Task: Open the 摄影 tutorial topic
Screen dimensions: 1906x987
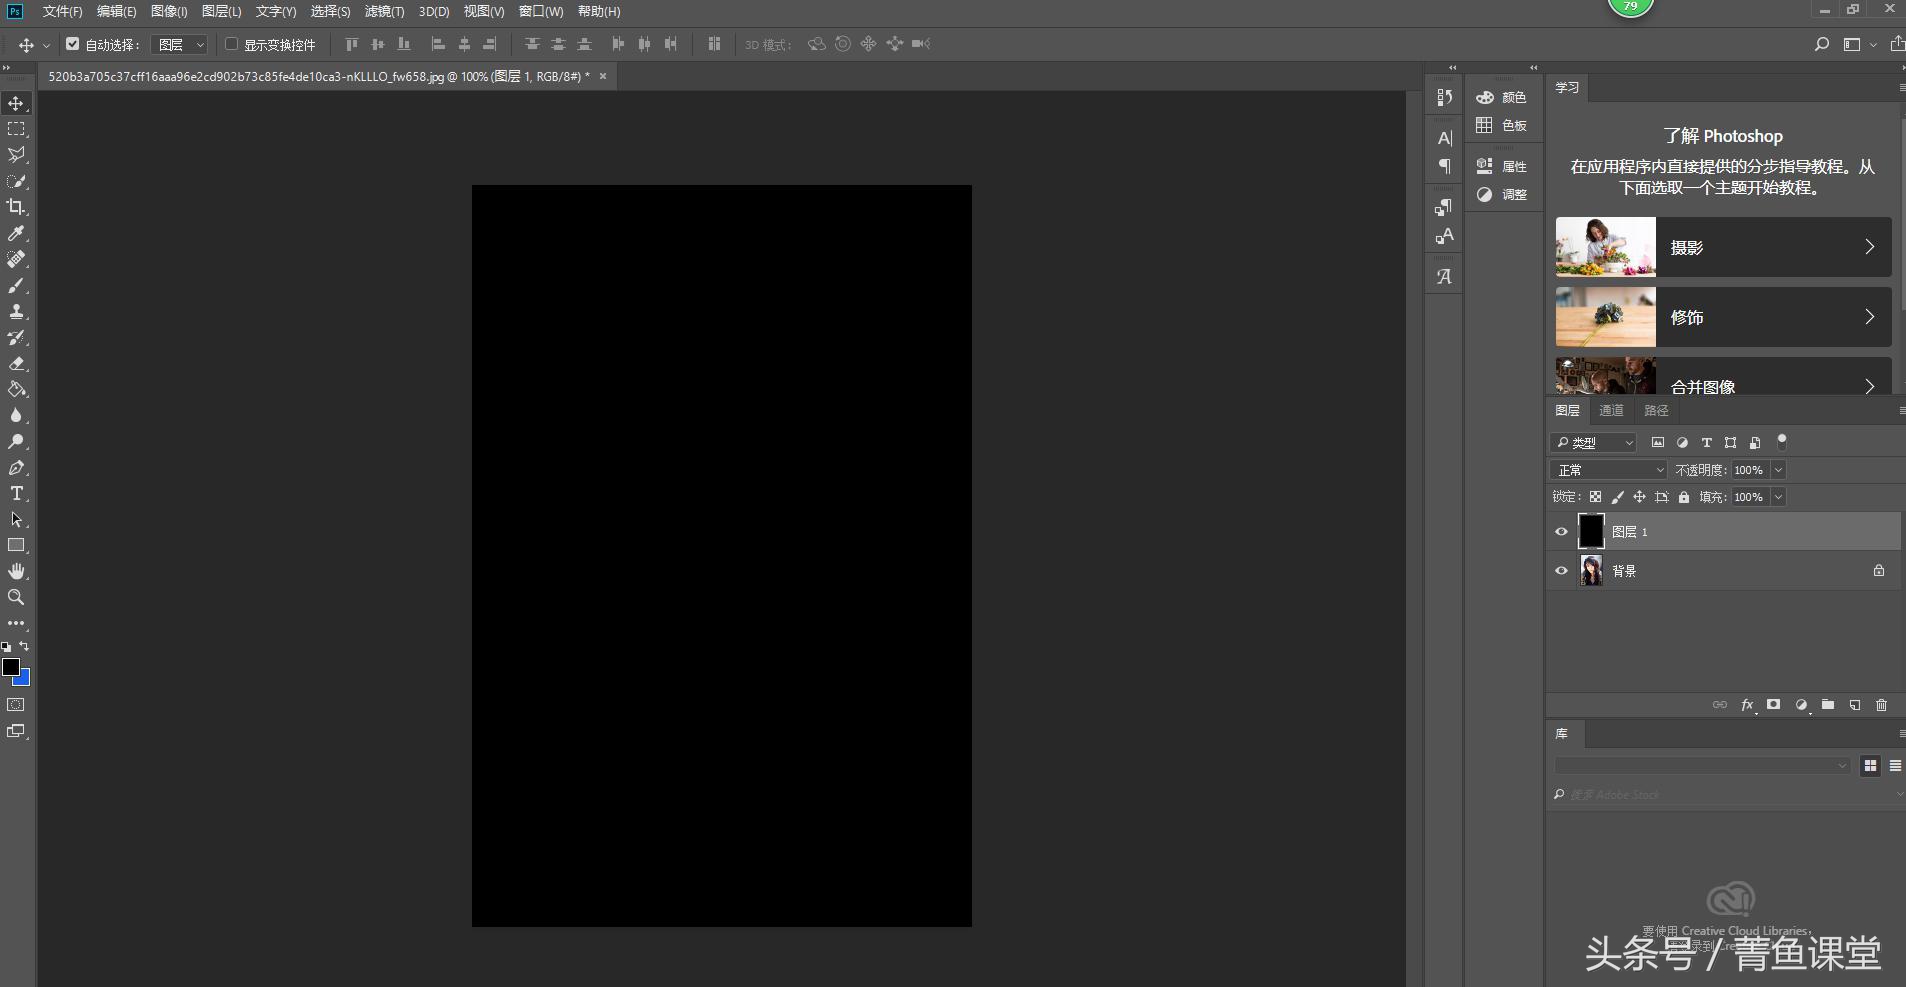Action: (1723, 247)
